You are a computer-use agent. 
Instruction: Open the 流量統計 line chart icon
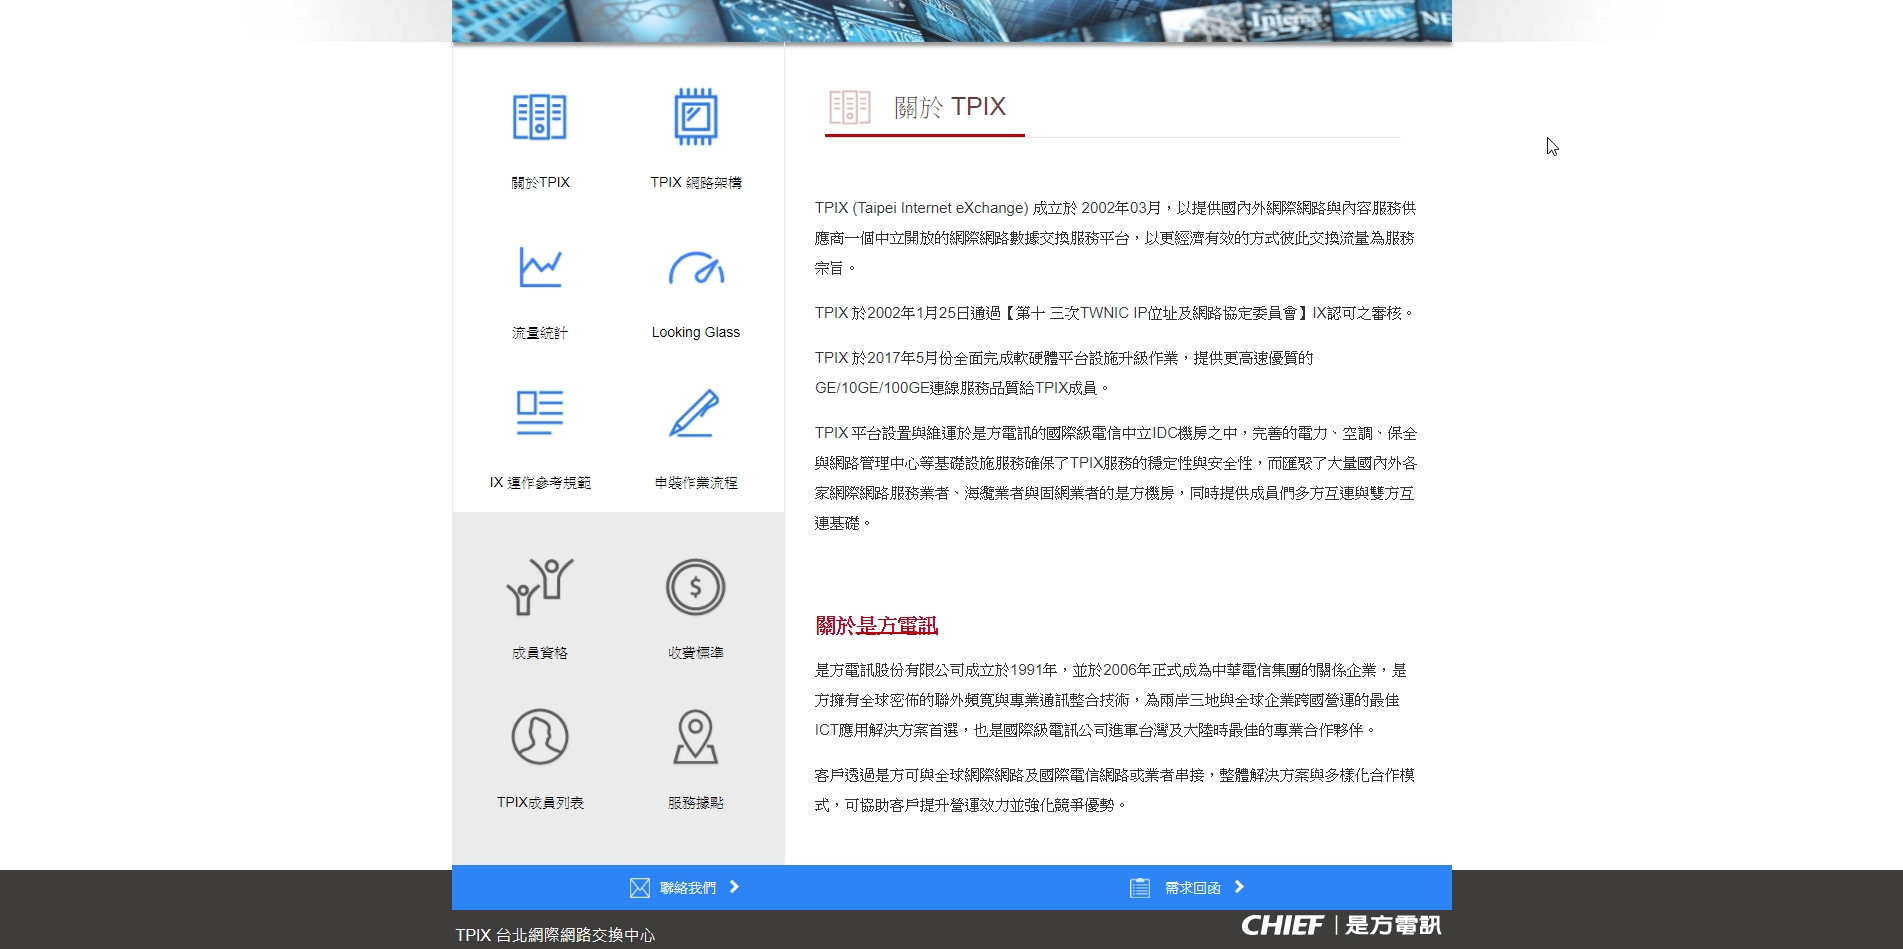coord(540,267)
